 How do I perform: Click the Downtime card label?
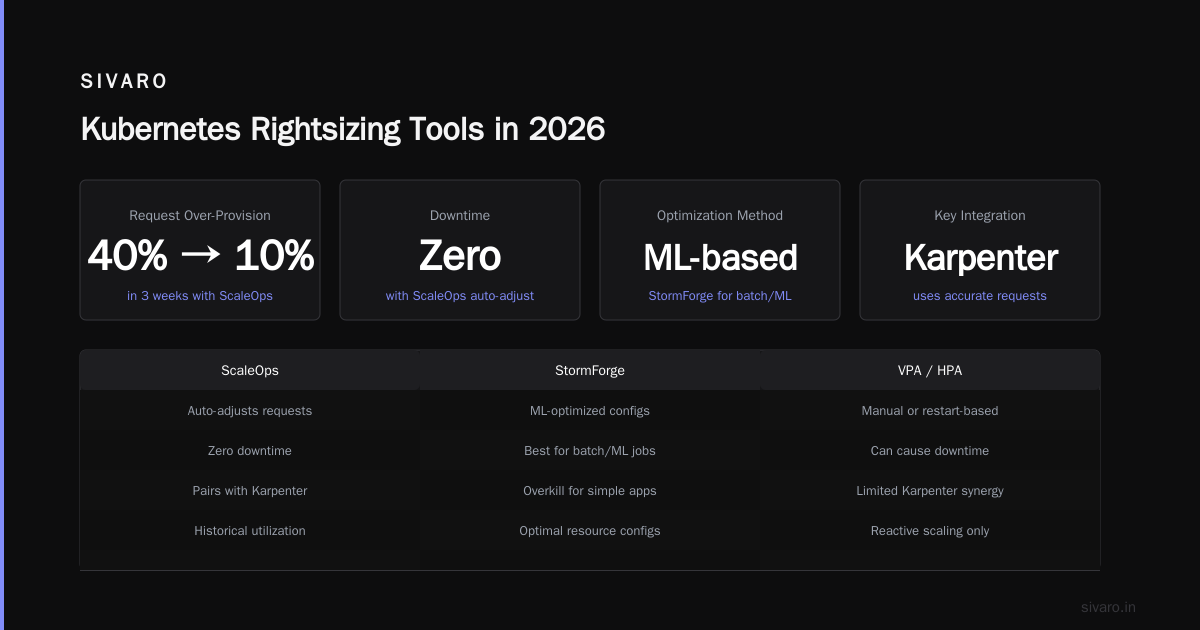pyautogui.click(x=460, y=215)
